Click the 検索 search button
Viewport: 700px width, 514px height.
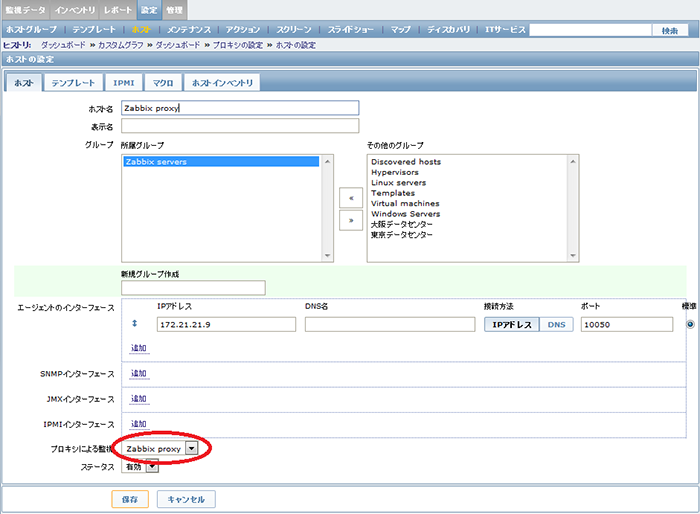coord(669,30)
